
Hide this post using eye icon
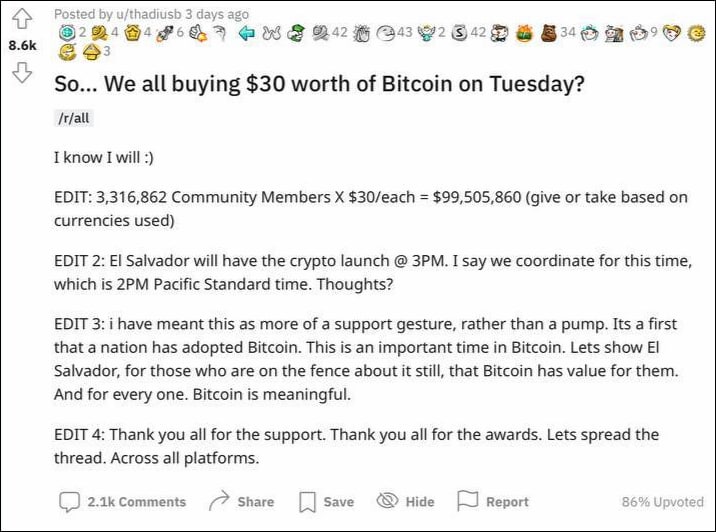pos(405,501)
